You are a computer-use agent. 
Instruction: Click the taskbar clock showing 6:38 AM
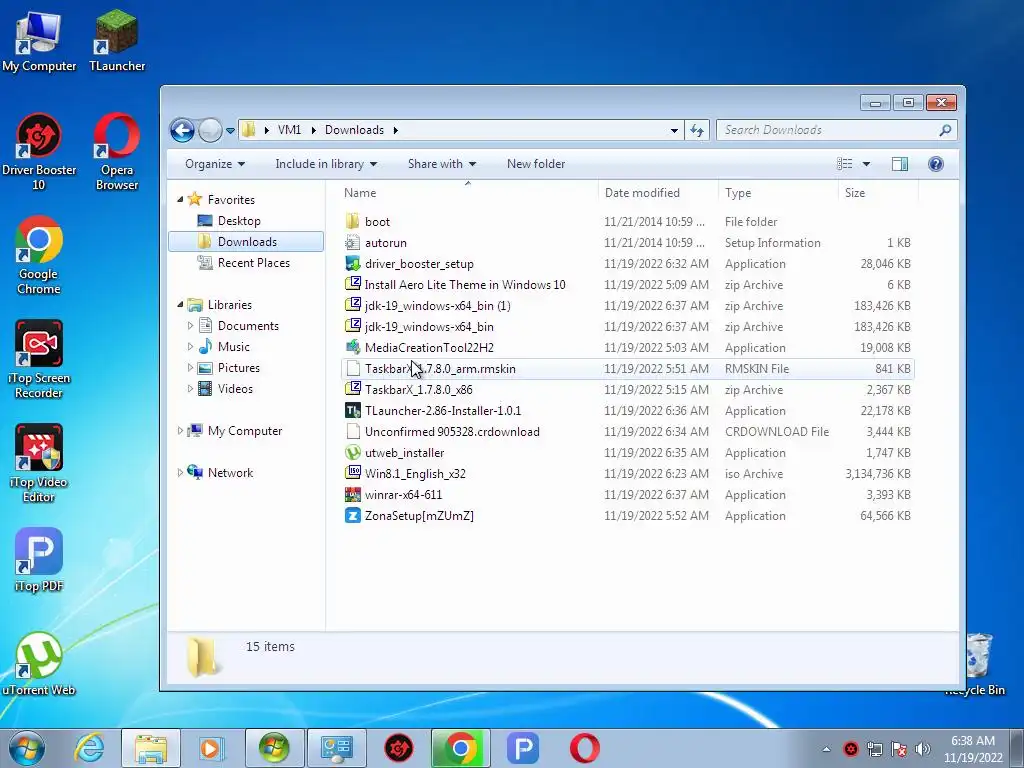tap(972, 749)
